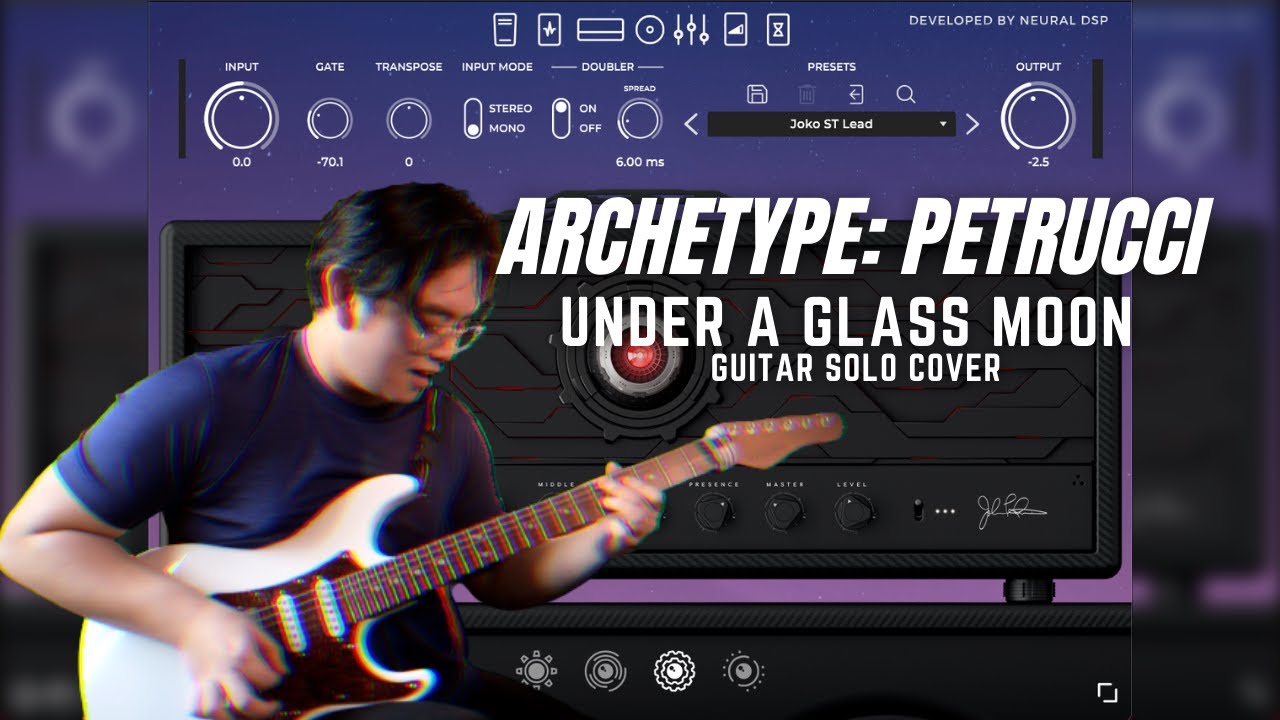Click the Output knob
This screenshot has height=720, width=1280.
coord(1038,117)
